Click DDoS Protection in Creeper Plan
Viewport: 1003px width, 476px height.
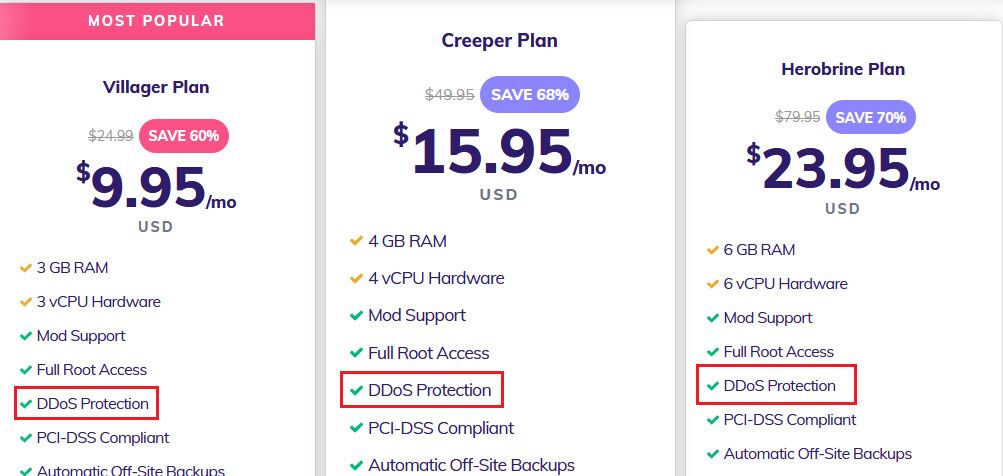[x=430, y=390]
